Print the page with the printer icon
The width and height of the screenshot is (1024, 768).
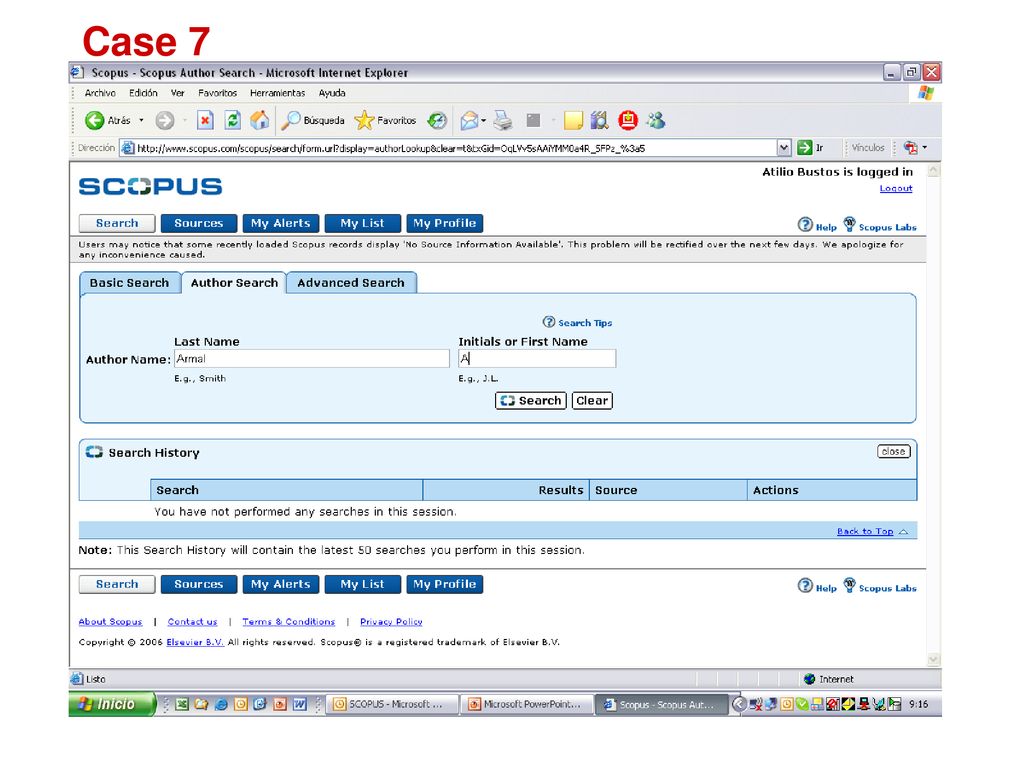pos(503,120)
